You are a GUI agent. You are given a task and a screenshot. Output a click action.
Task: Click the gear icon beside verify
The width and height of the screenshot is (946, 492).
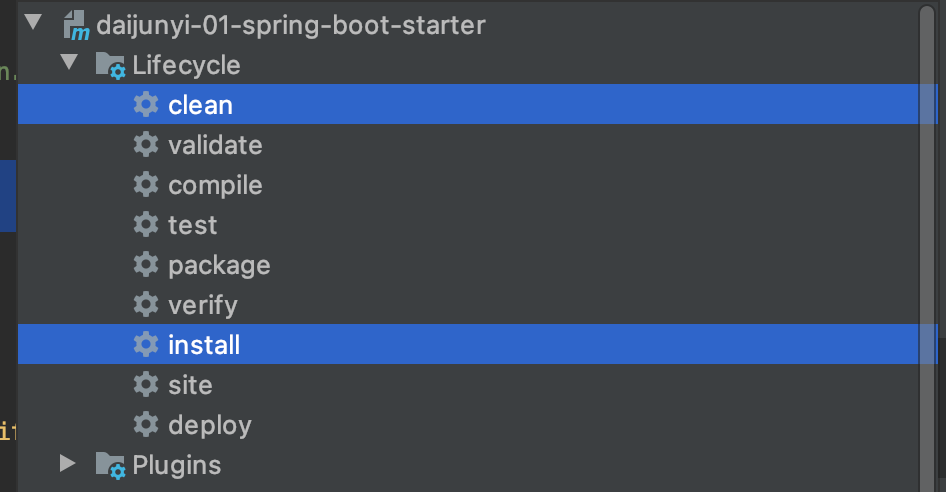[x=146, y=304]
